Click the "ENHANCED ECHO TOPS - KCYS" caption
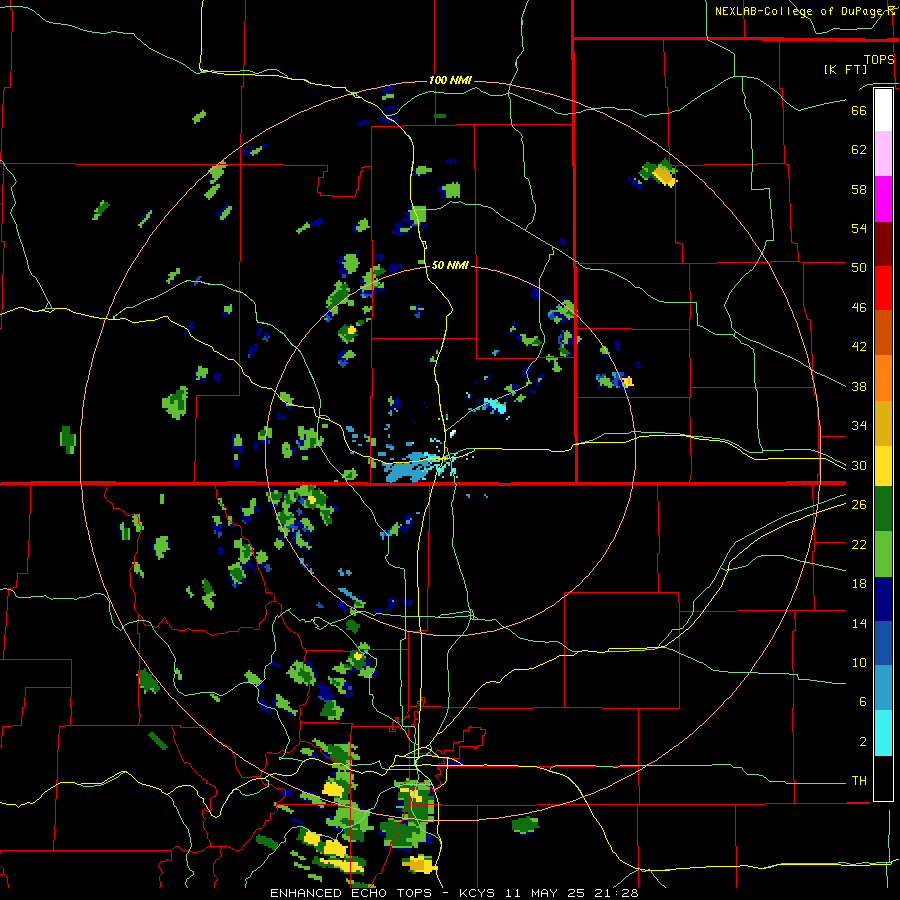The height and width of the screenshot is (900, 900). coord(384,893)
